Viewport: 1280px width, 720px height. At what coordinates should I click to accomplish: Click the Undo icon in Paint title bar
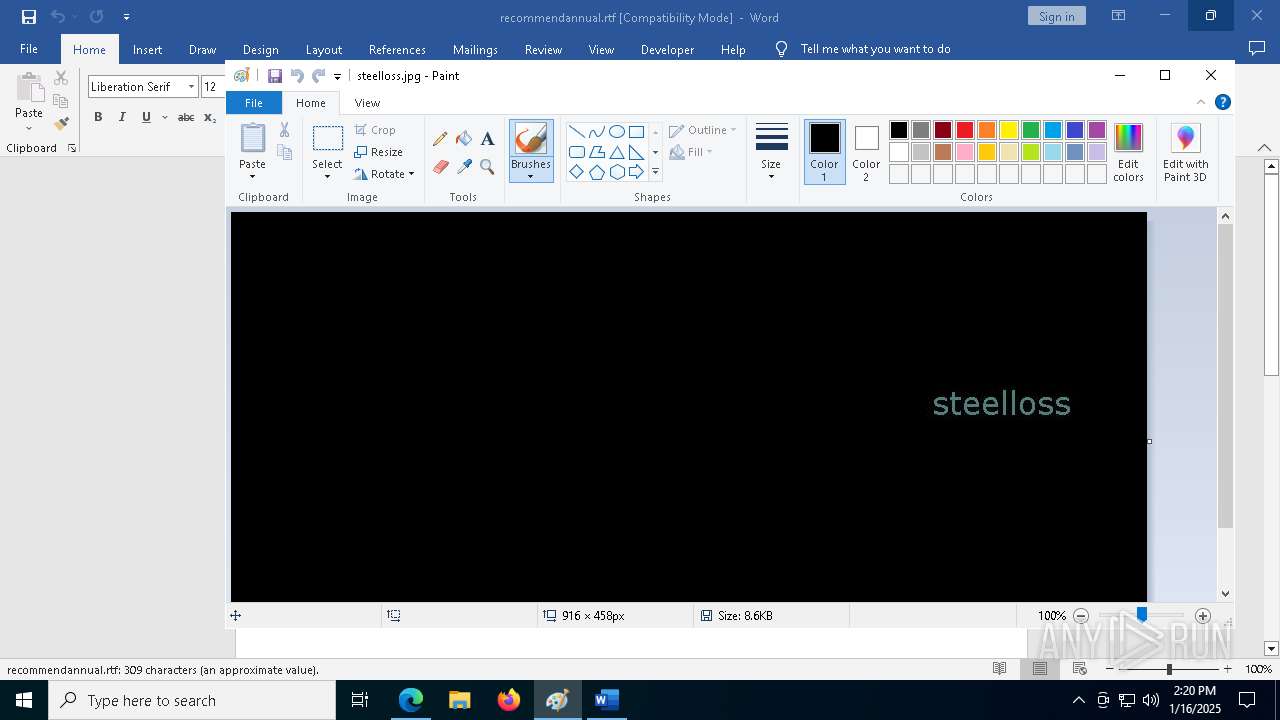pyautogui.click(x=297, y=76)
